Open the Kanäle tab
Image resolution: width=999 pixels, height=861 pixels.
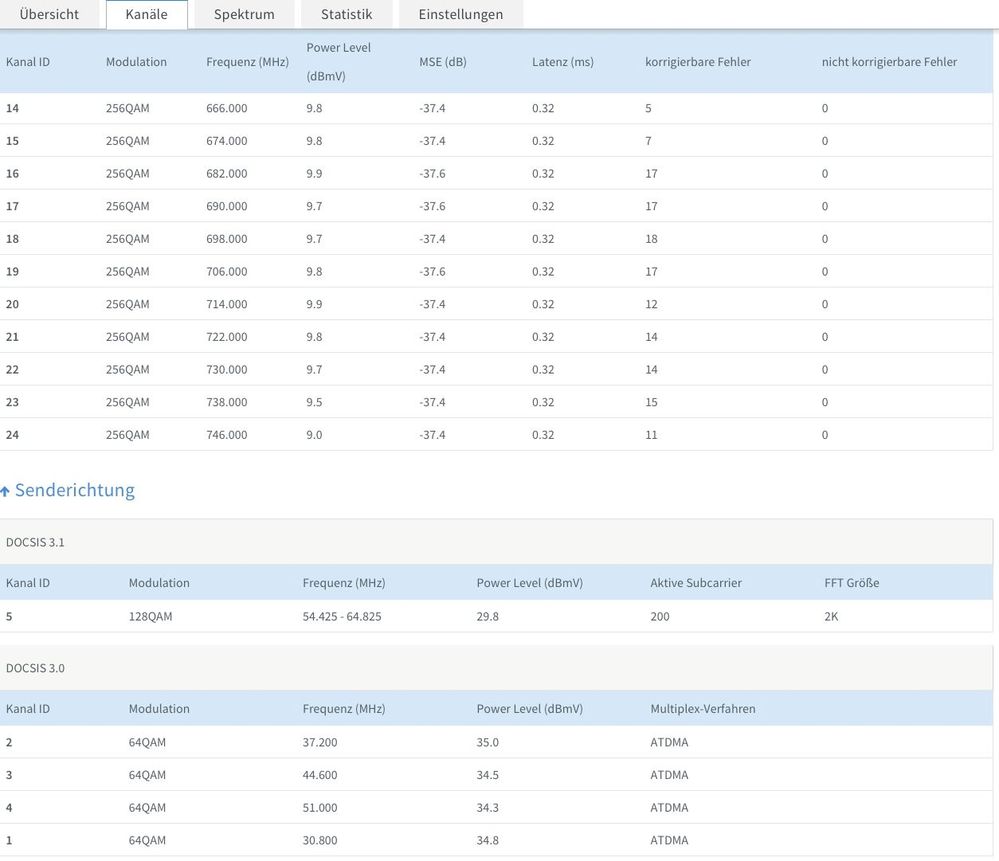pos(146,14)
